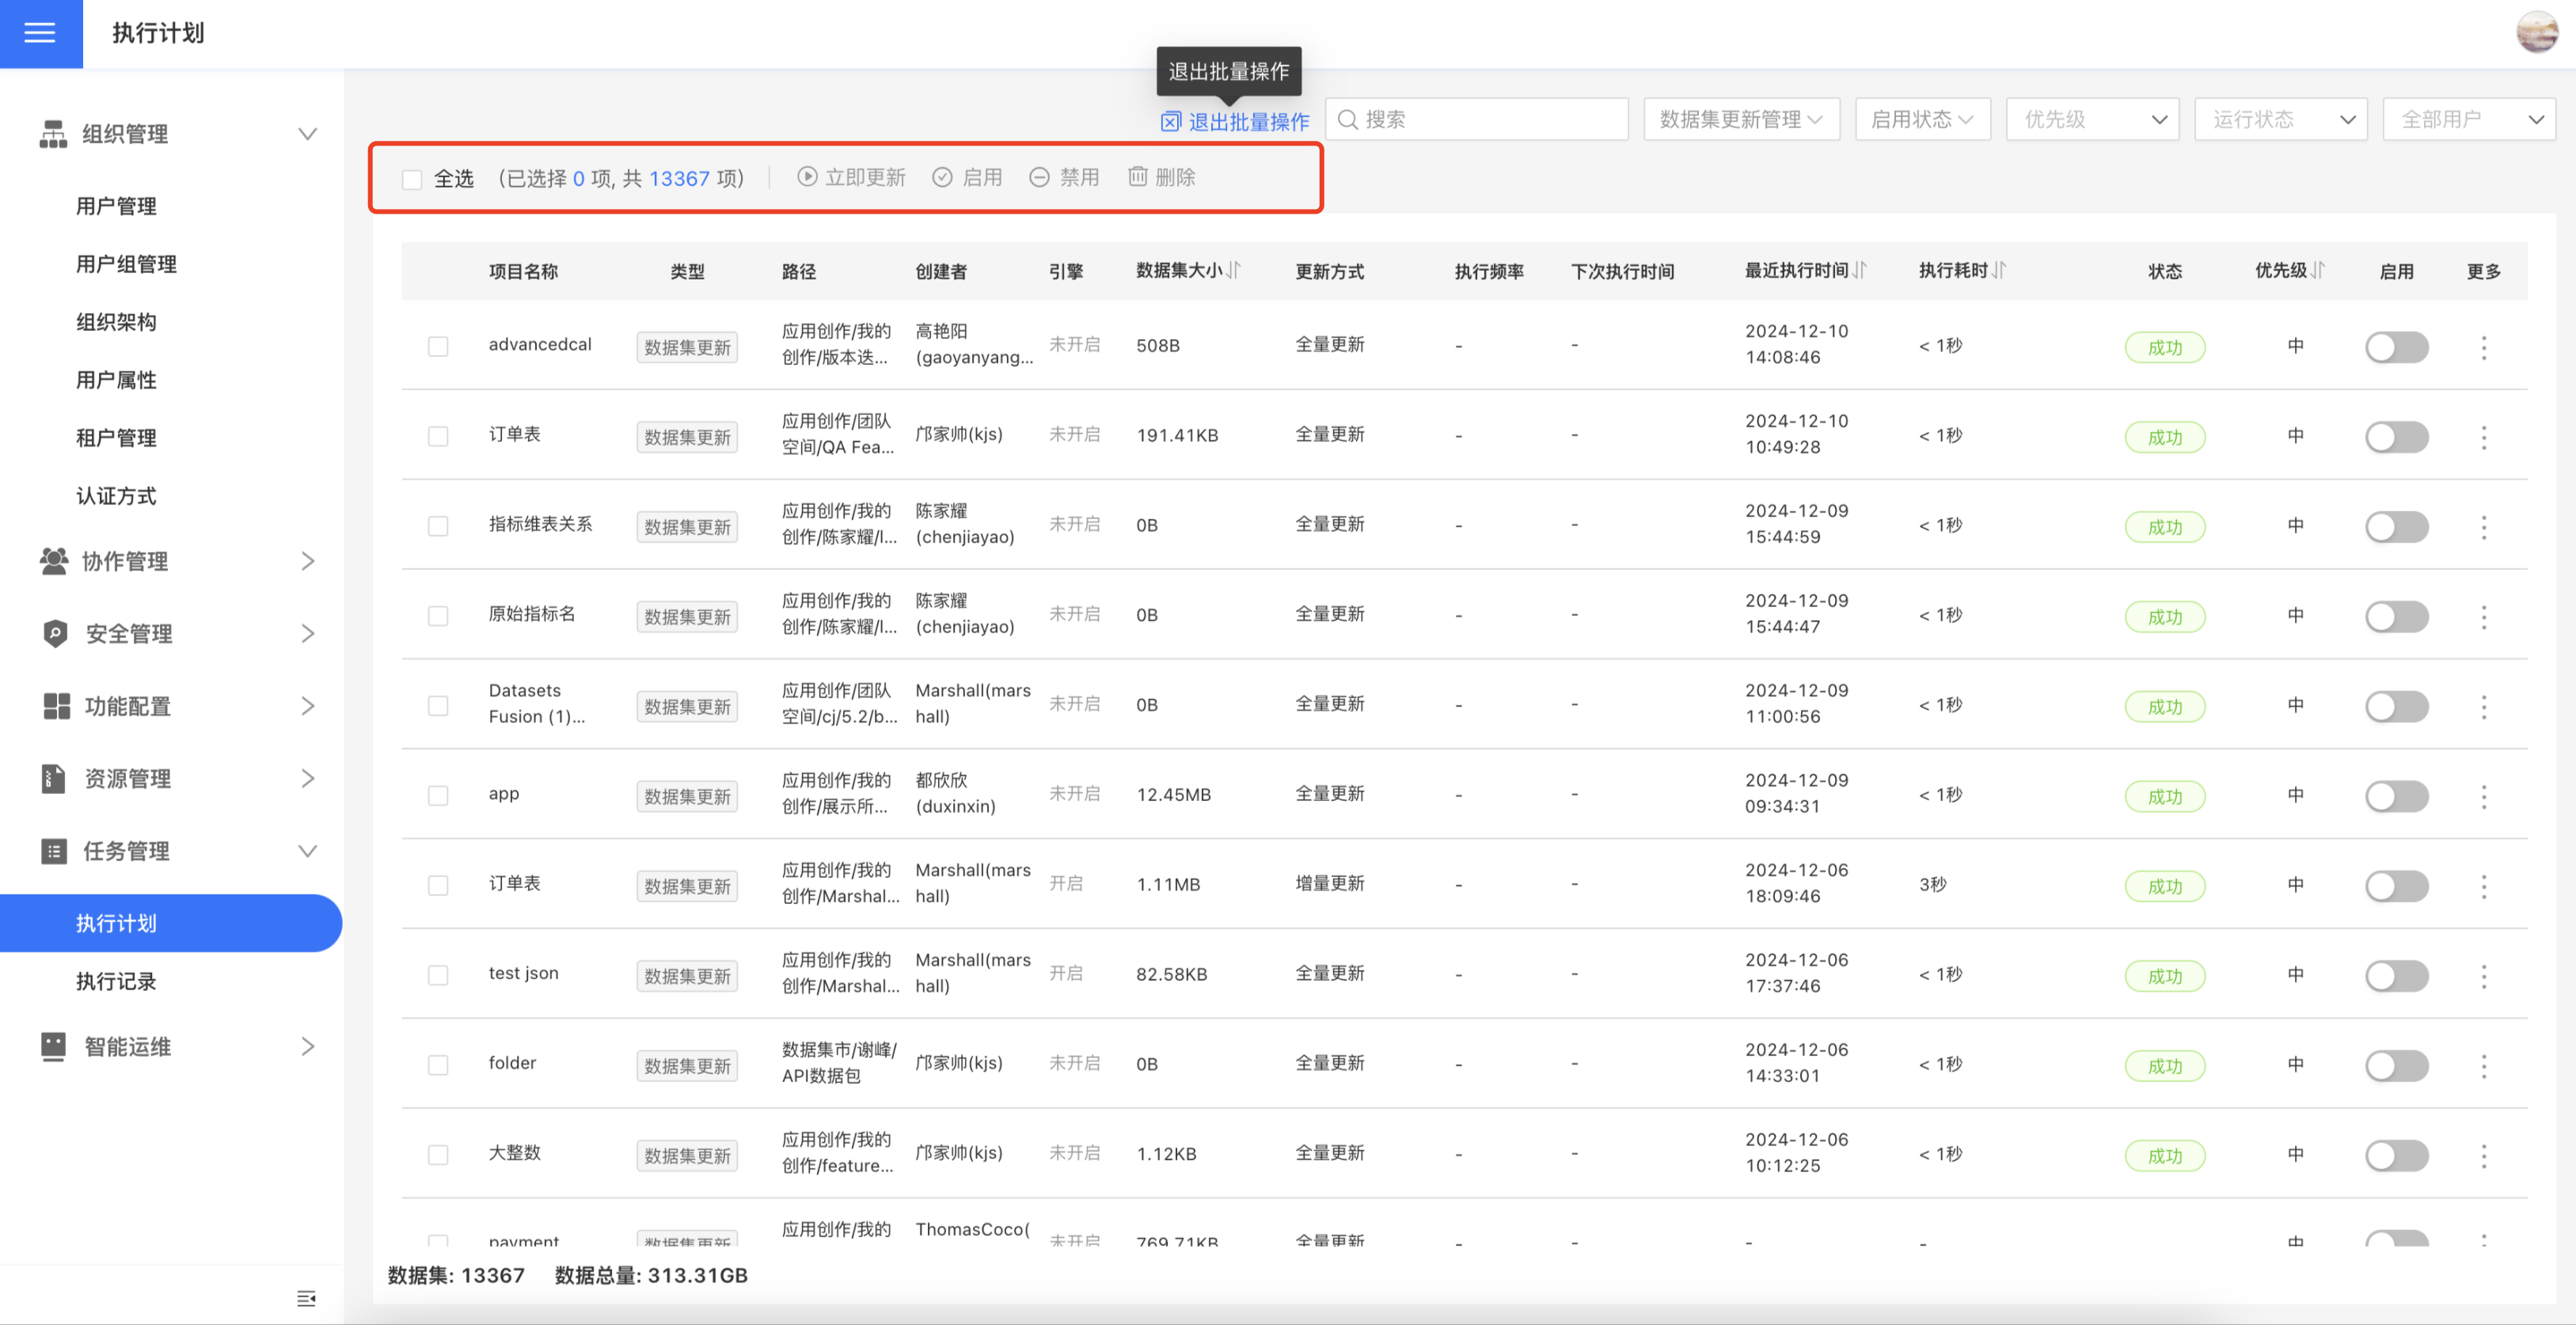The image size is (2576, 1325).
Task: Open the 数据集更新管理 dropdown
Action: (x=1740, y=120)
